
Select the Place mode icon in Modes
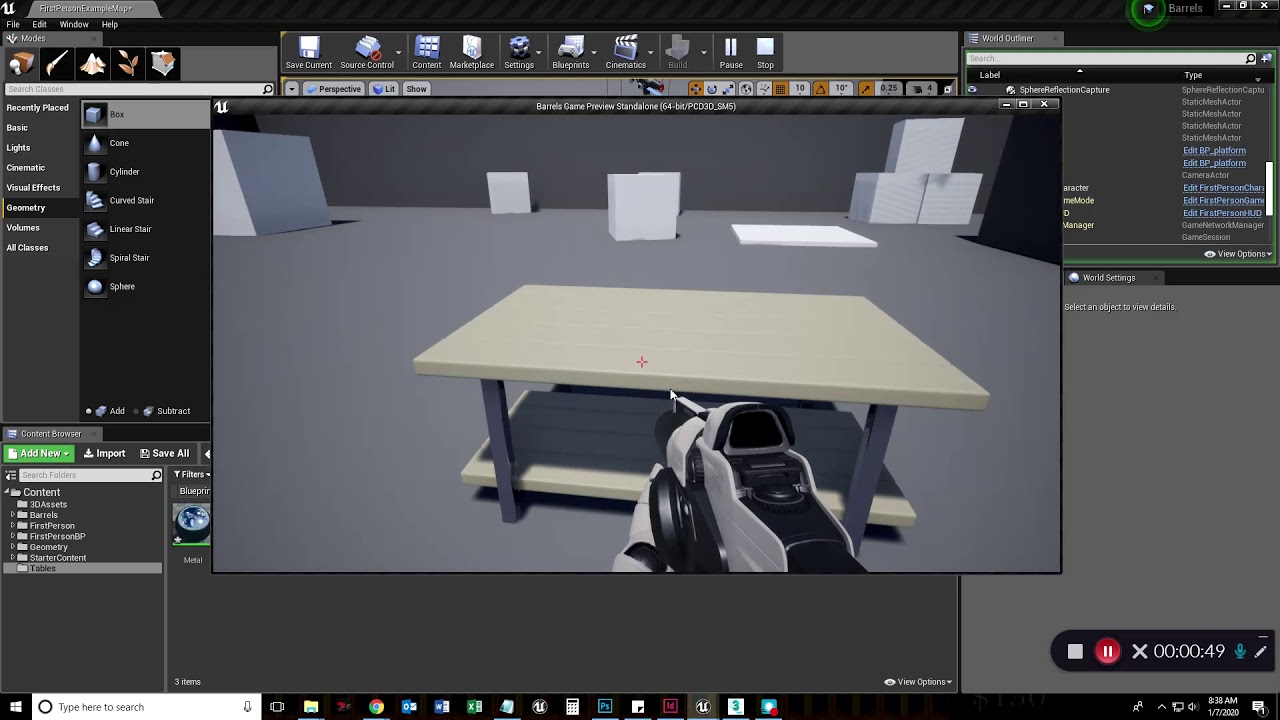pyautogui.click(x=21, y=64)
